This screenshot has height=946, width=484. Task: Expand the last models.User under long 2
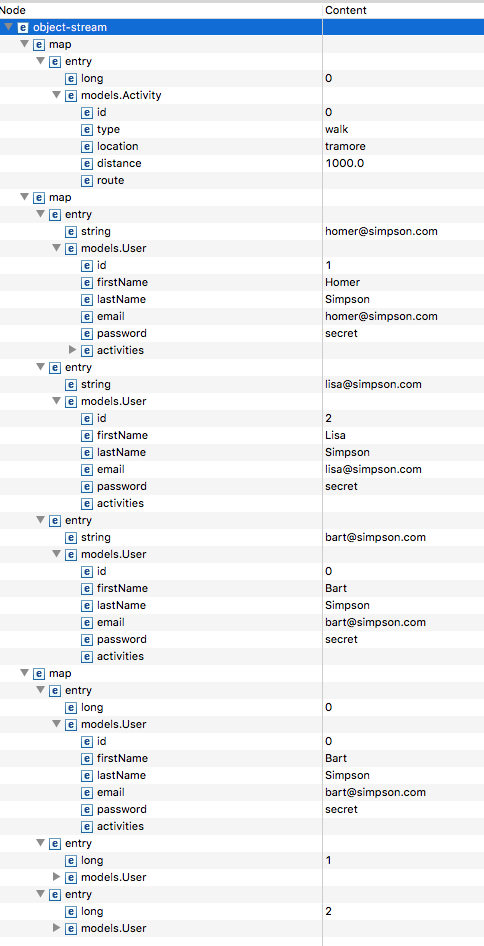click(x=57, y=928)
